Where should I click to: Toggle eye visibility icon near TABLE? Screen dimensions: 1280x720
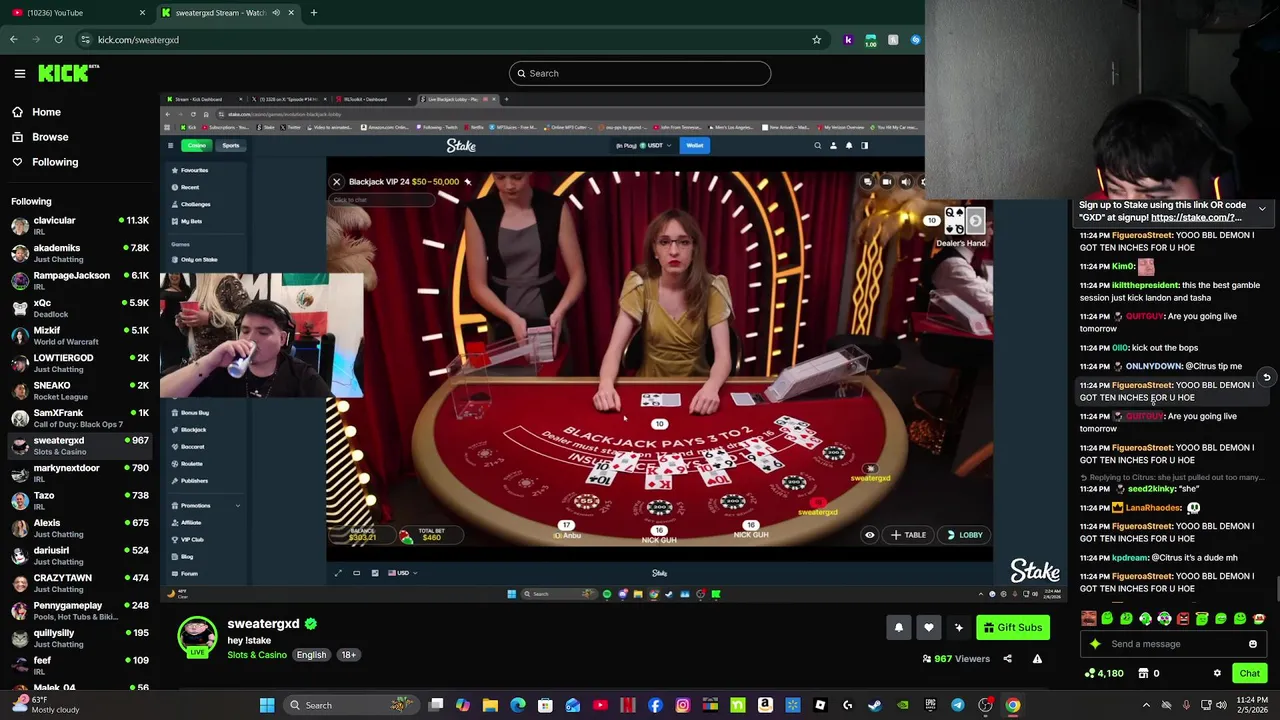869,535
